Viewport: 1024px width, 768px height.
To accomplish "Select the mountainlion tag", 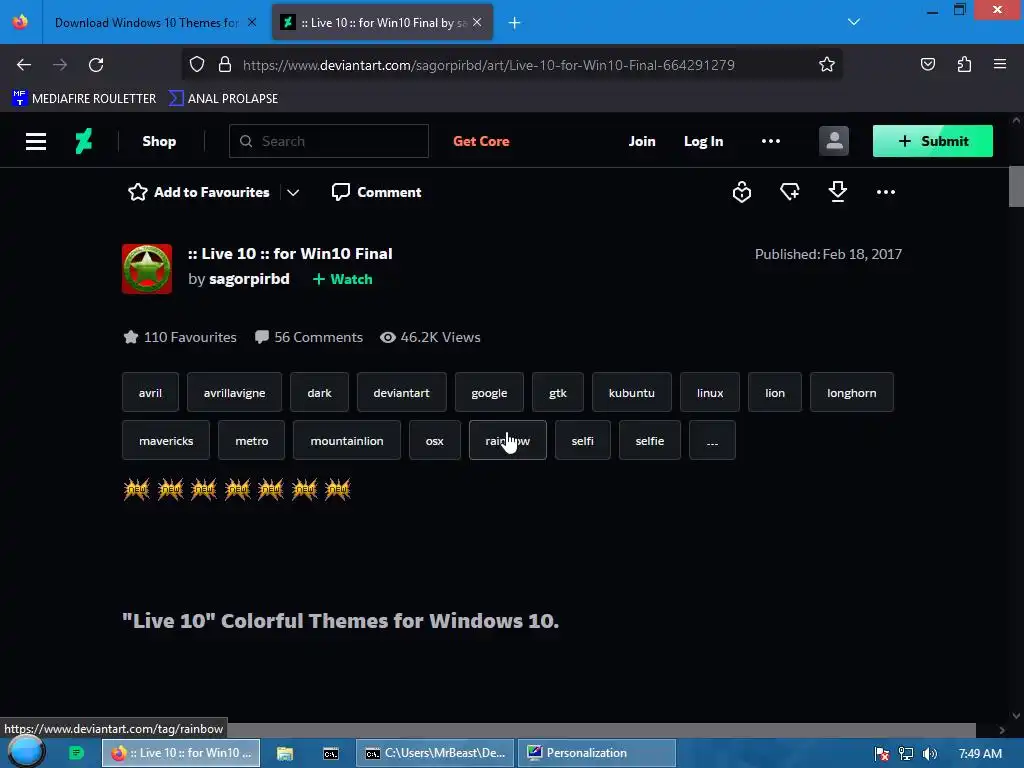I will point(347,441).
